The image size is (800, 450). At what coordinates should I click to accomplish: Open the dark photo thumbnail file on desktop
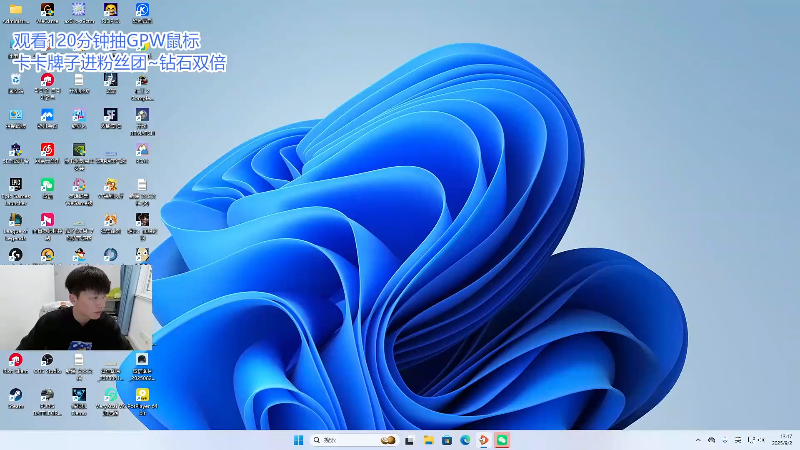coord(142,360)
